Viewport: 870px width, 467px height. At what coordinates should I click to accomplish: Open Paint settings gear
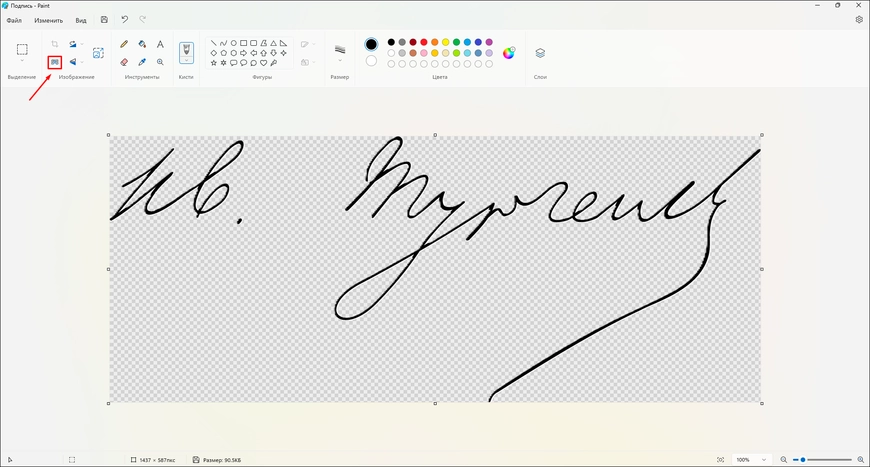point(859,19)
